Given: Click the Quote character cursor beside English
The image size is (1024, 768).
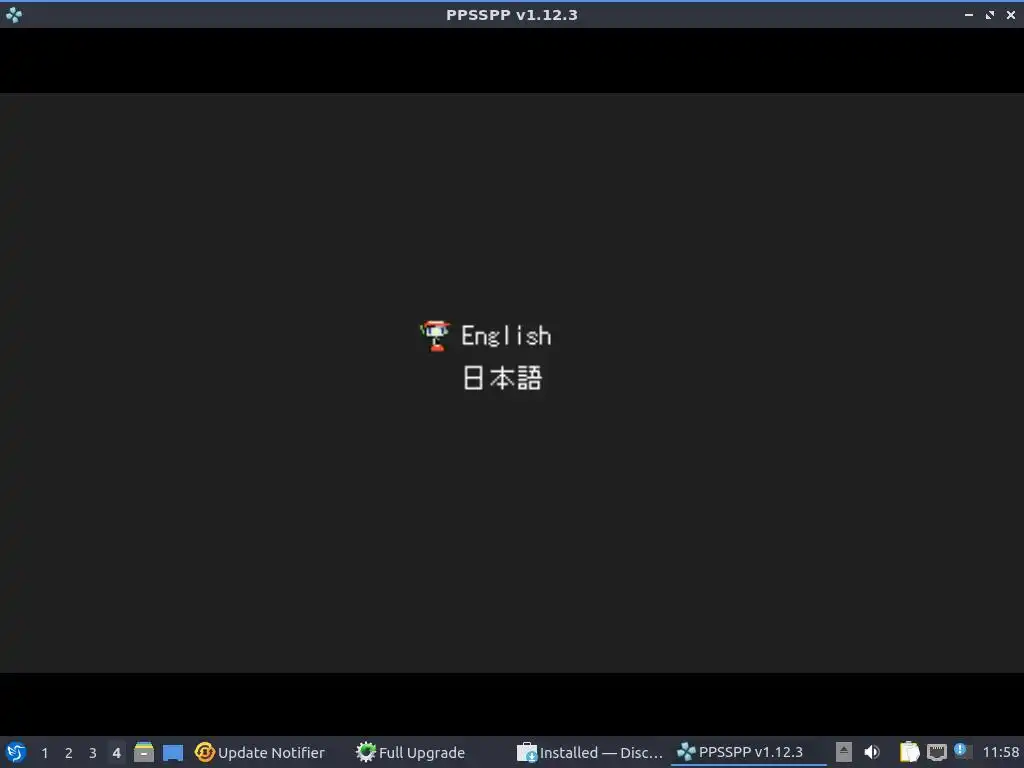Looking at the screenshot, I should pyautogui.click(x=435, y=336).
